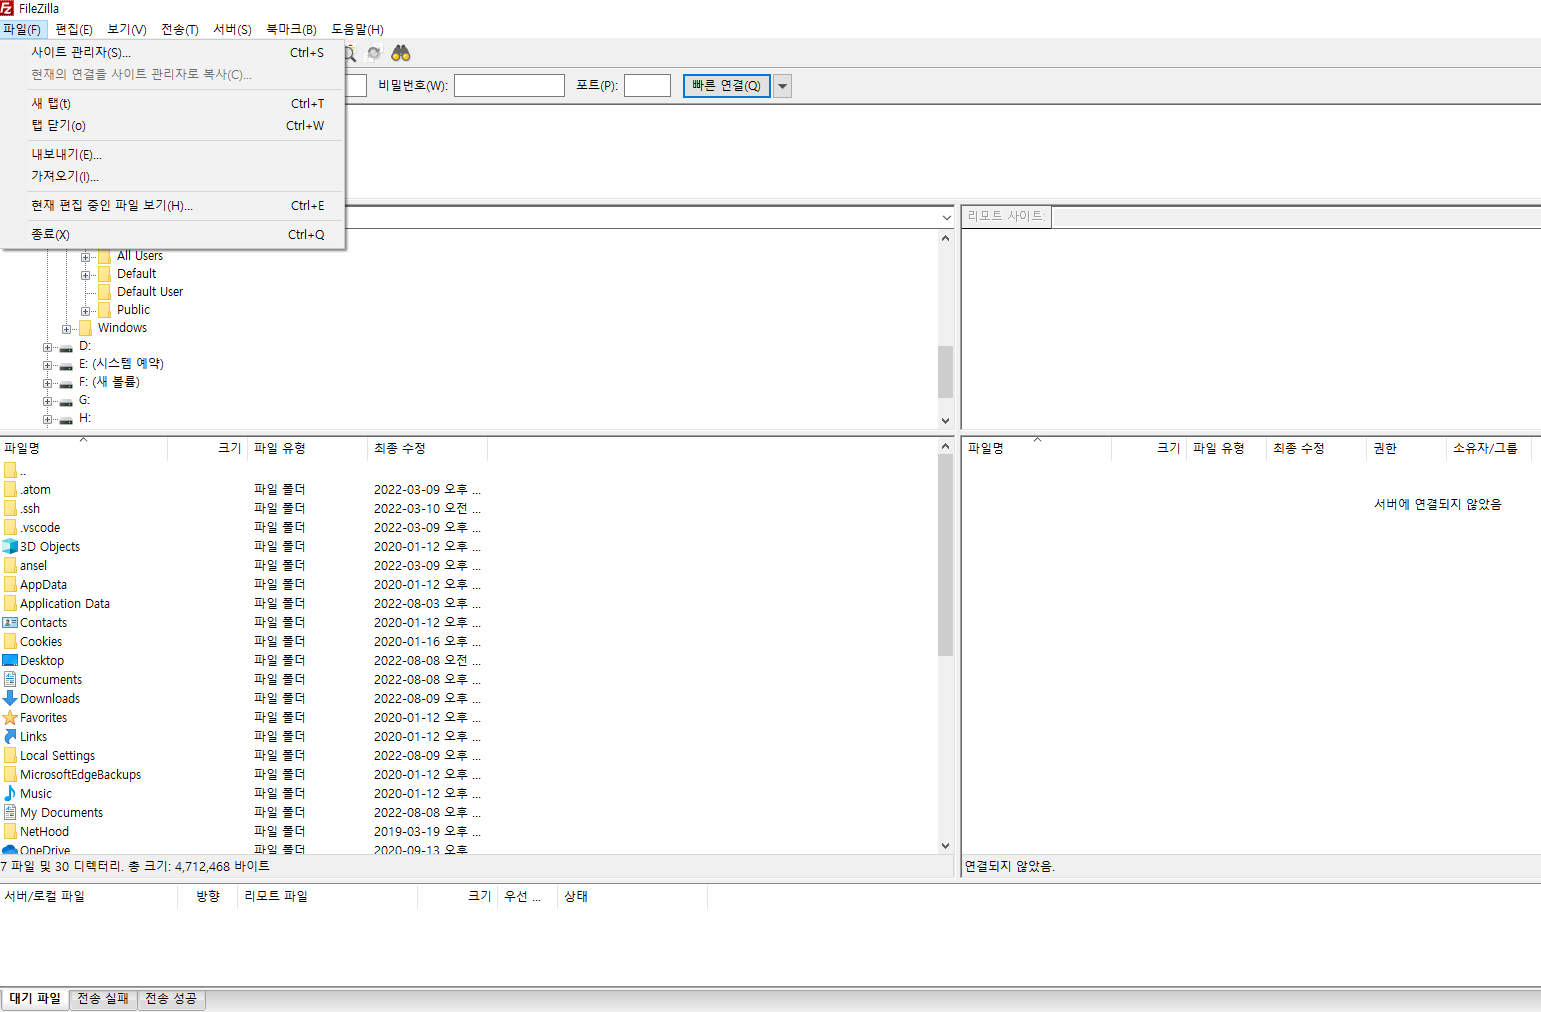Click the H: drive icon
Image resolution: width=1541 pixels, height=1012 pixels.
pos(66,419)
